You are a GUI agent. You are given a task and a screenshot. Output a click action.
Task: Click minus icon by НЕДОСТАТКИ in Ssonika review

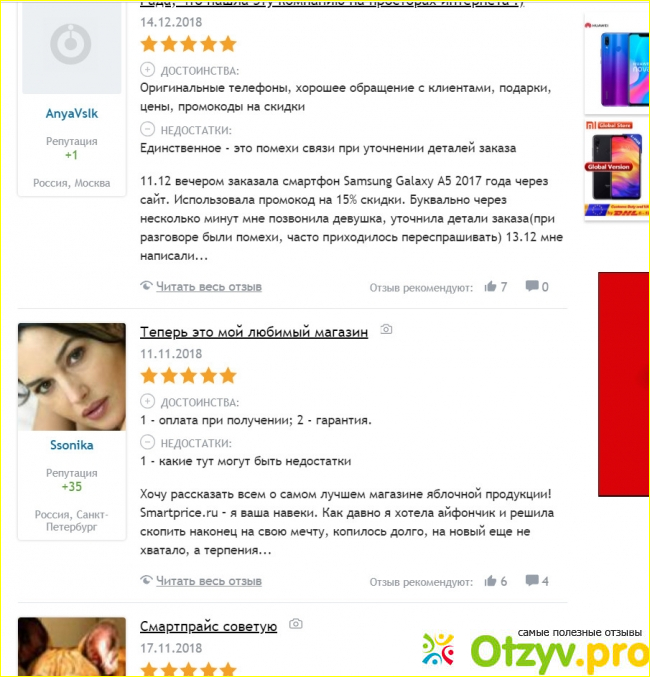(147, 442)
